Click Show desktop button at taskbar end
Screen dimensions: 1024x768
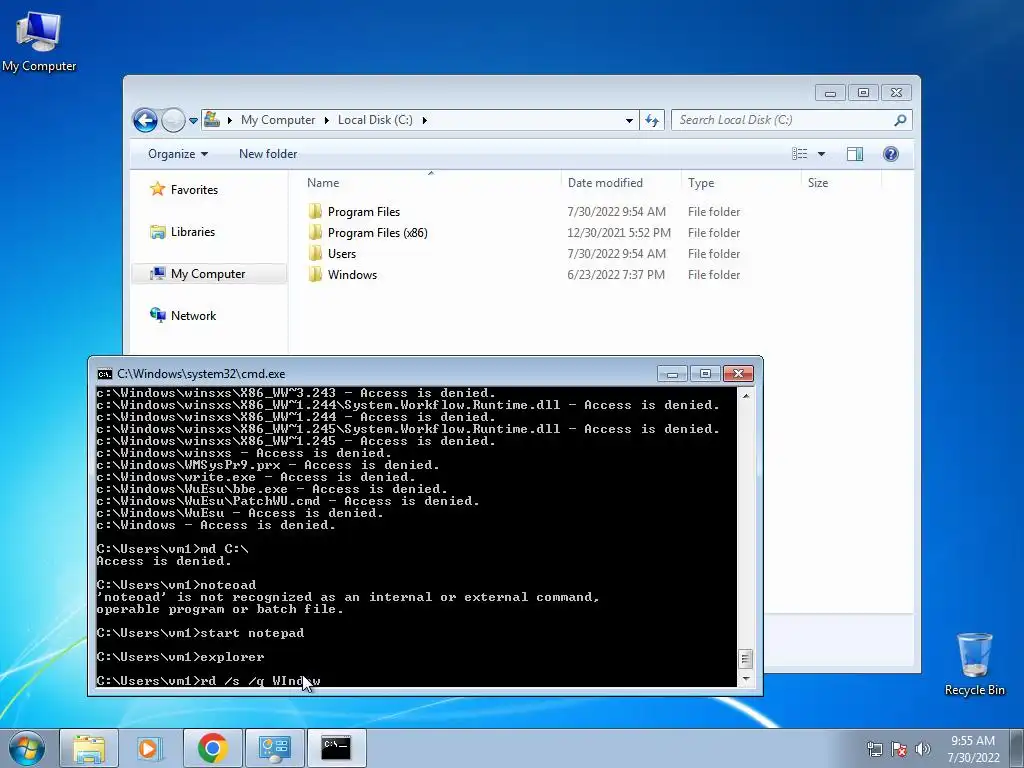[1017, 748]
